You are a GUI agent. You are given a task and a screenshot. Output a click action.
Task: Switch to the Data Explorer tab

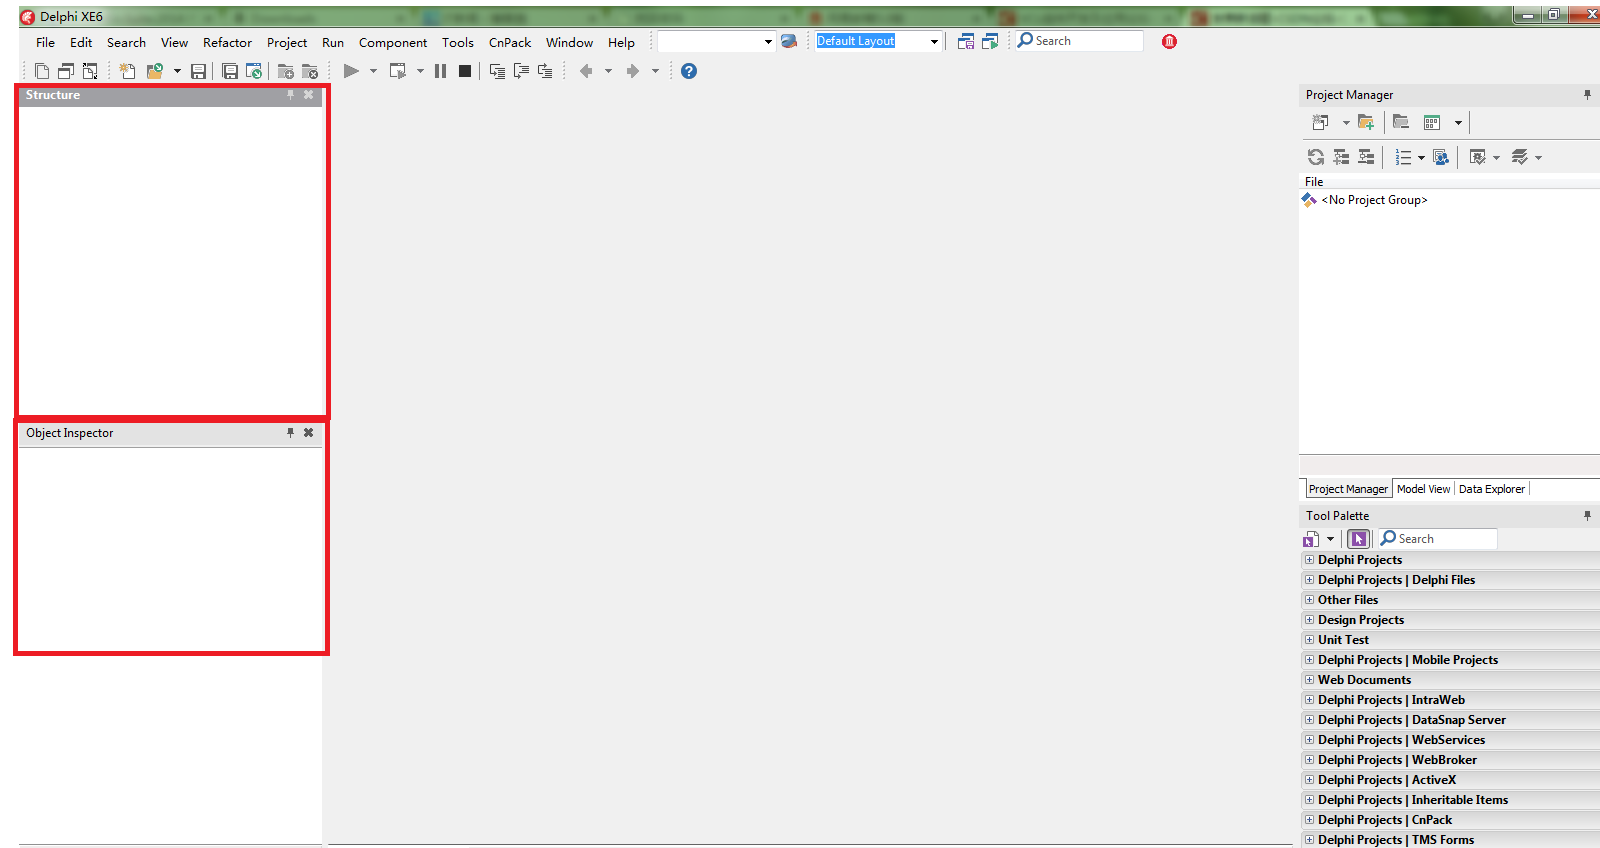pos(1492,489)
